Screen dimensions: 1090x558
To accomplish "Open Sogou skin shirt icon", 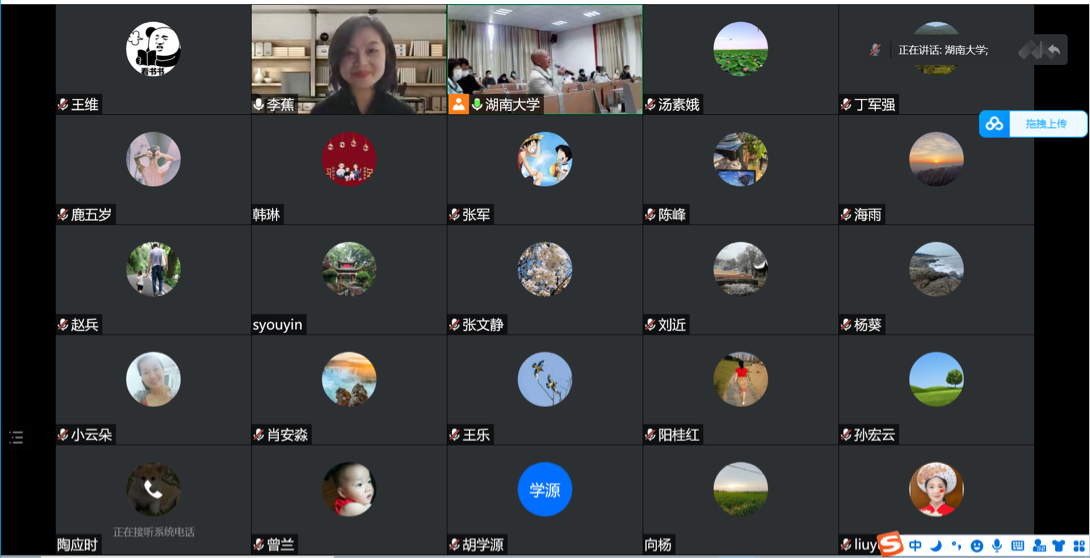I will tap(1058, 546).
